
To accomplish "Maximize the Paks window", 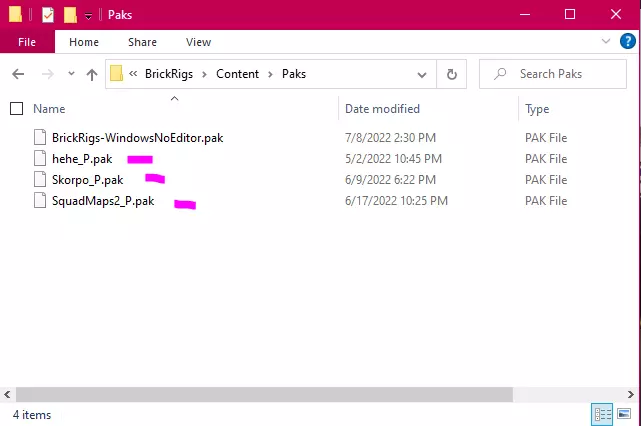I will click(570, 15).
